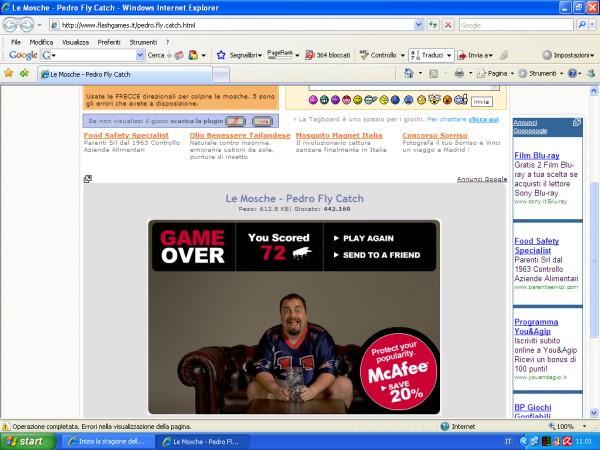
Task: Open the Visualizza menu
Action: (x=75, y=42)
